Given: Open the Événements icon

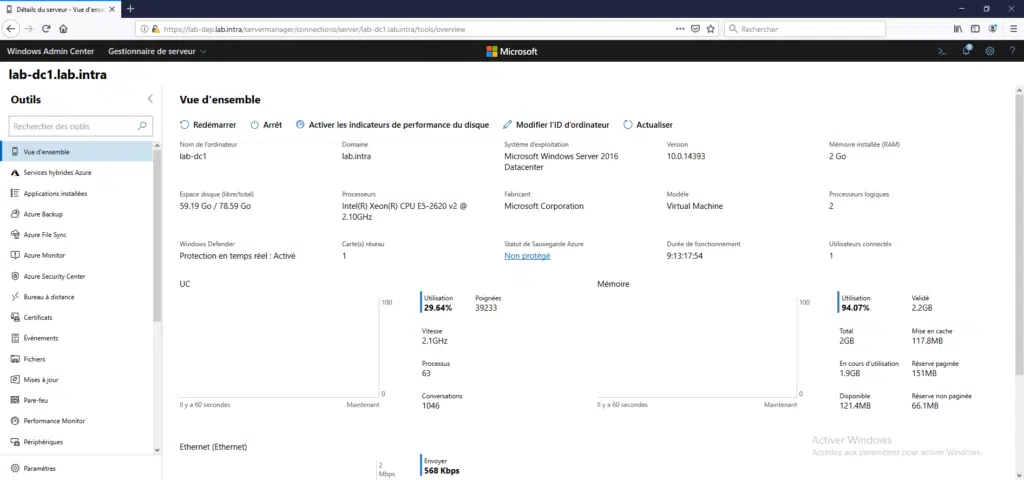Looking at the screenshot, I should point(15,338).
